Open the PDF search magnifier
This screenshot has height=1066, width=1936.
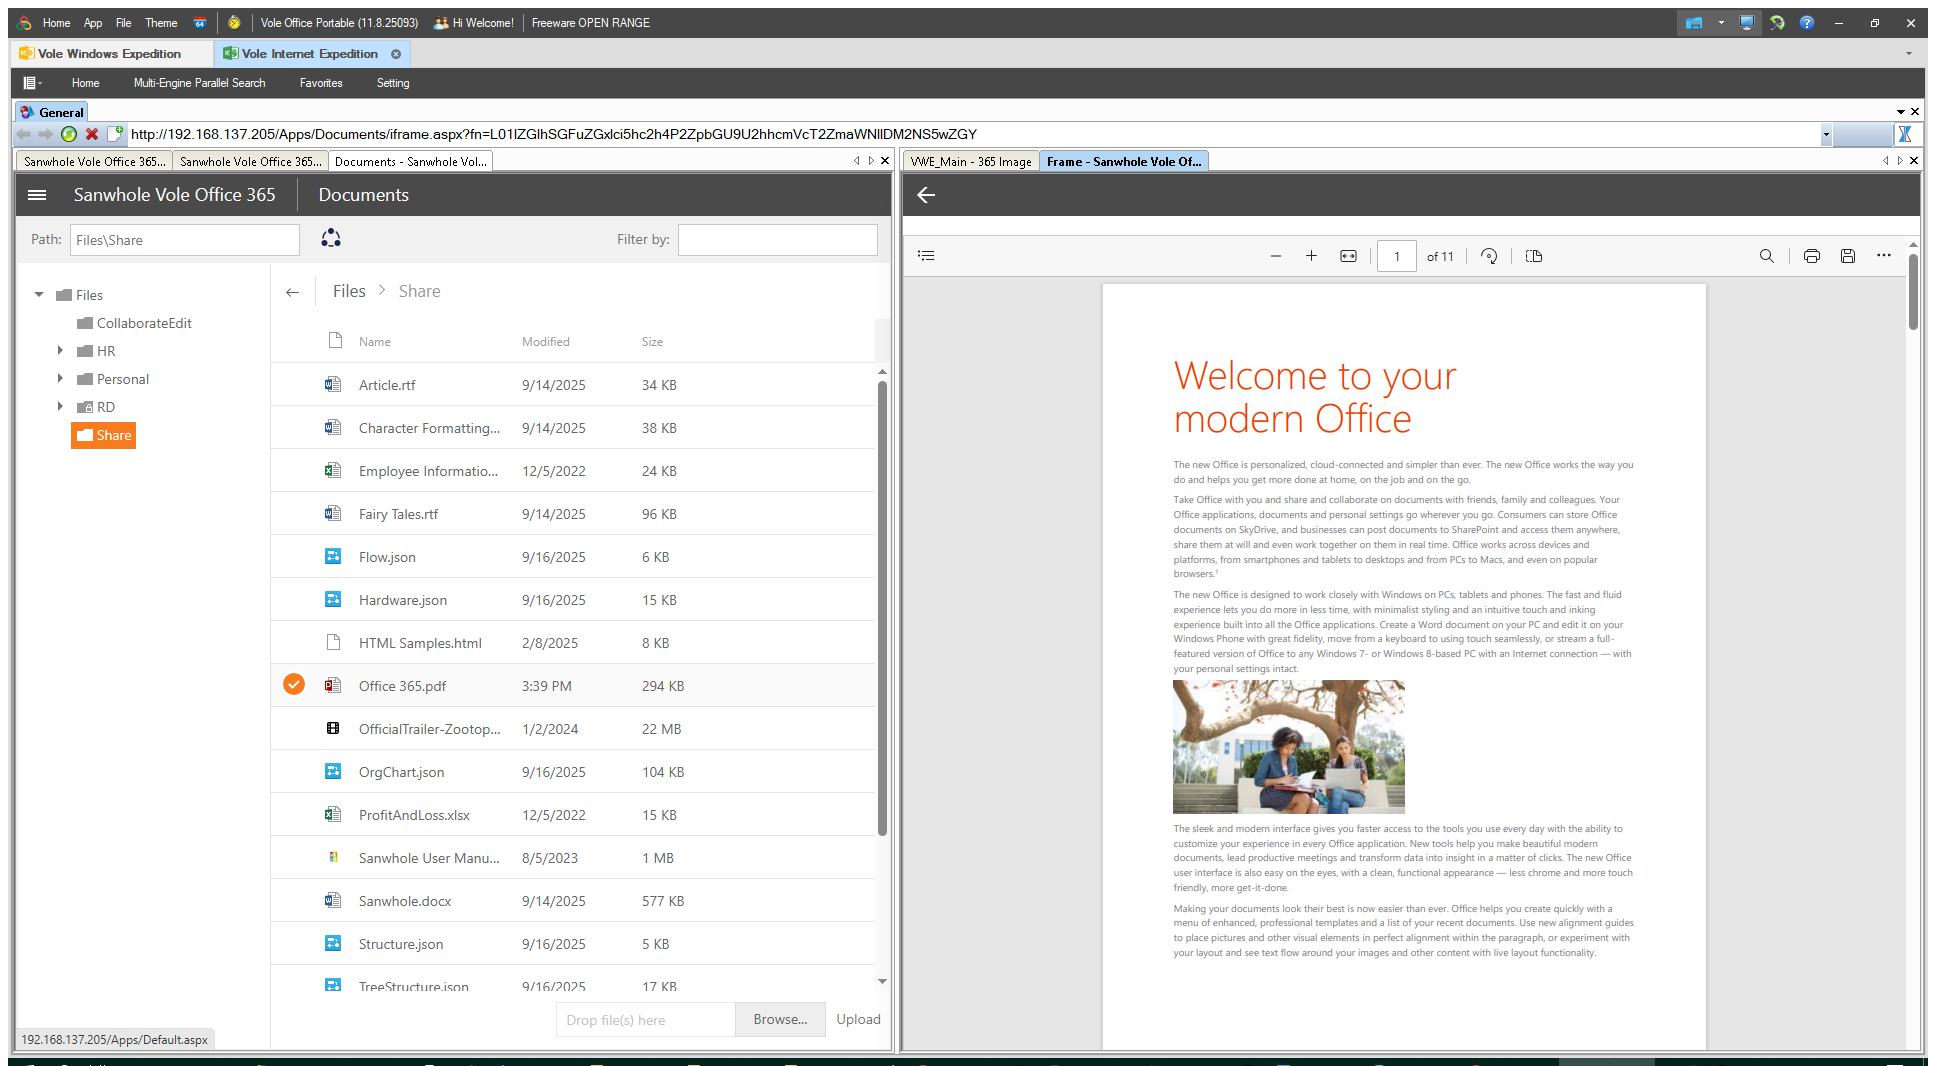(x=1767, y=256)
